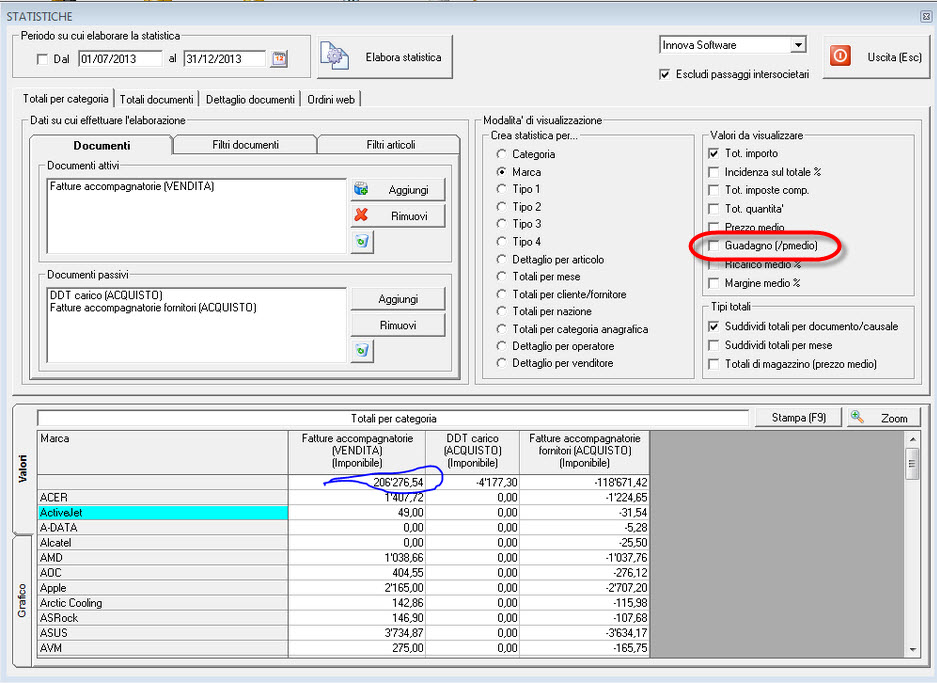Image resolution: width=937 pixels, height=683 pixels.
Task: Click Aggiungi in Documenti attivi section
Action: pyautogui.click(x=397, y=189)
